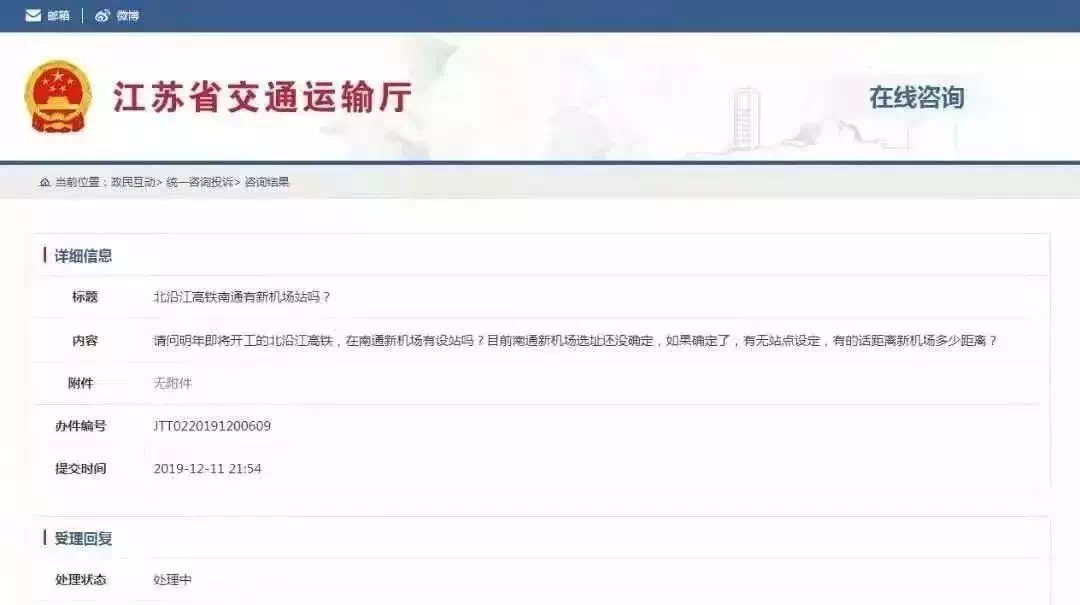Click the 受理回复 section heading
The height and width of the screenshot is (605, 1080).
click(83, 539)
